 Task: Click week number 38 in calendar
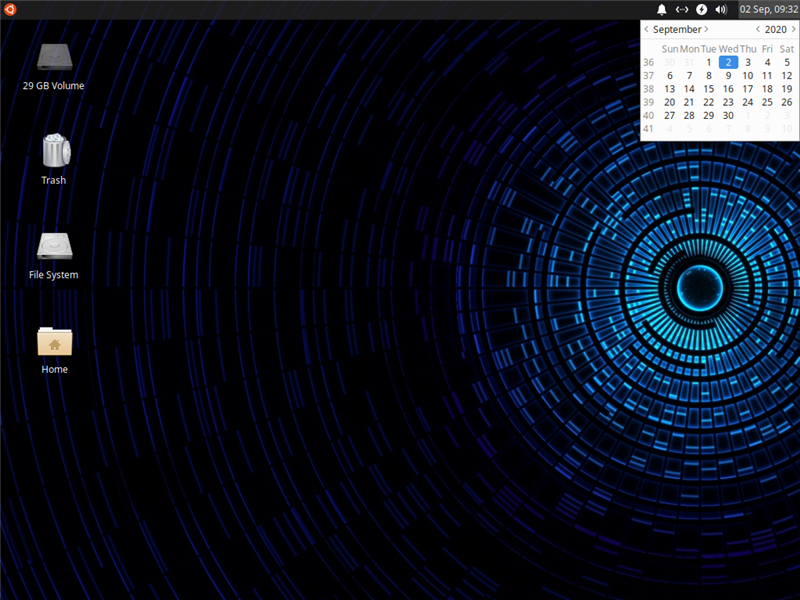tap(648, 89)
